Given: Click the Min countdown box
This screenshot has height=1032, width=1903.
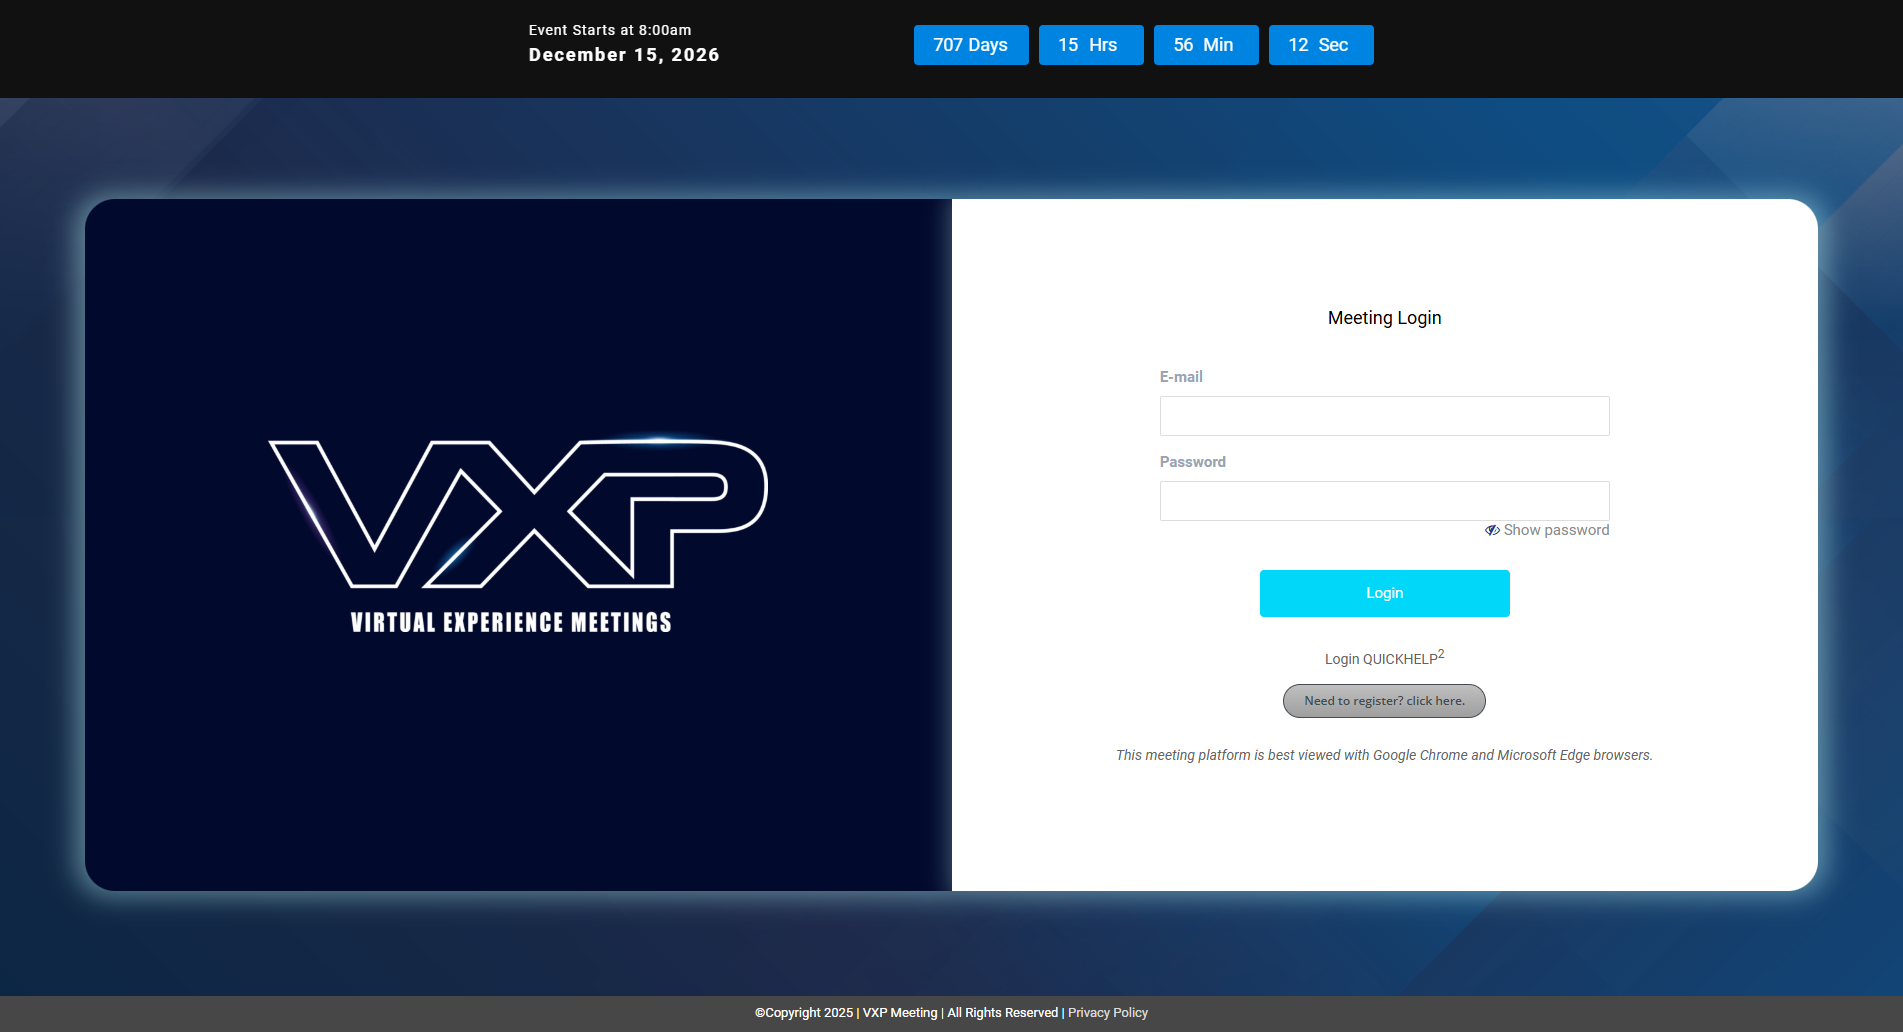Looking at the screenshot, I should pyautogui.click(x=1206, y=45).
